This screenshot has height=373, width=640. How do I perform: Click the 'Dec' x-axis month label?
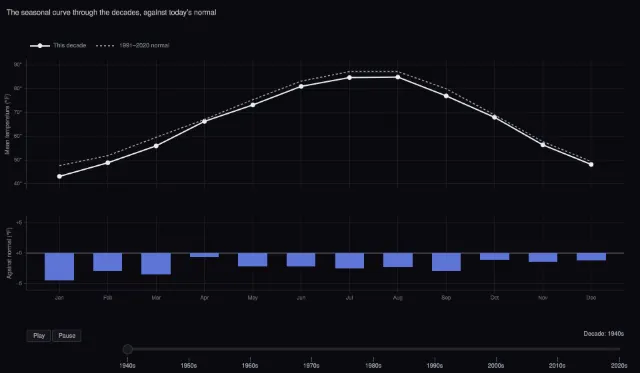[x=591, y=298]
